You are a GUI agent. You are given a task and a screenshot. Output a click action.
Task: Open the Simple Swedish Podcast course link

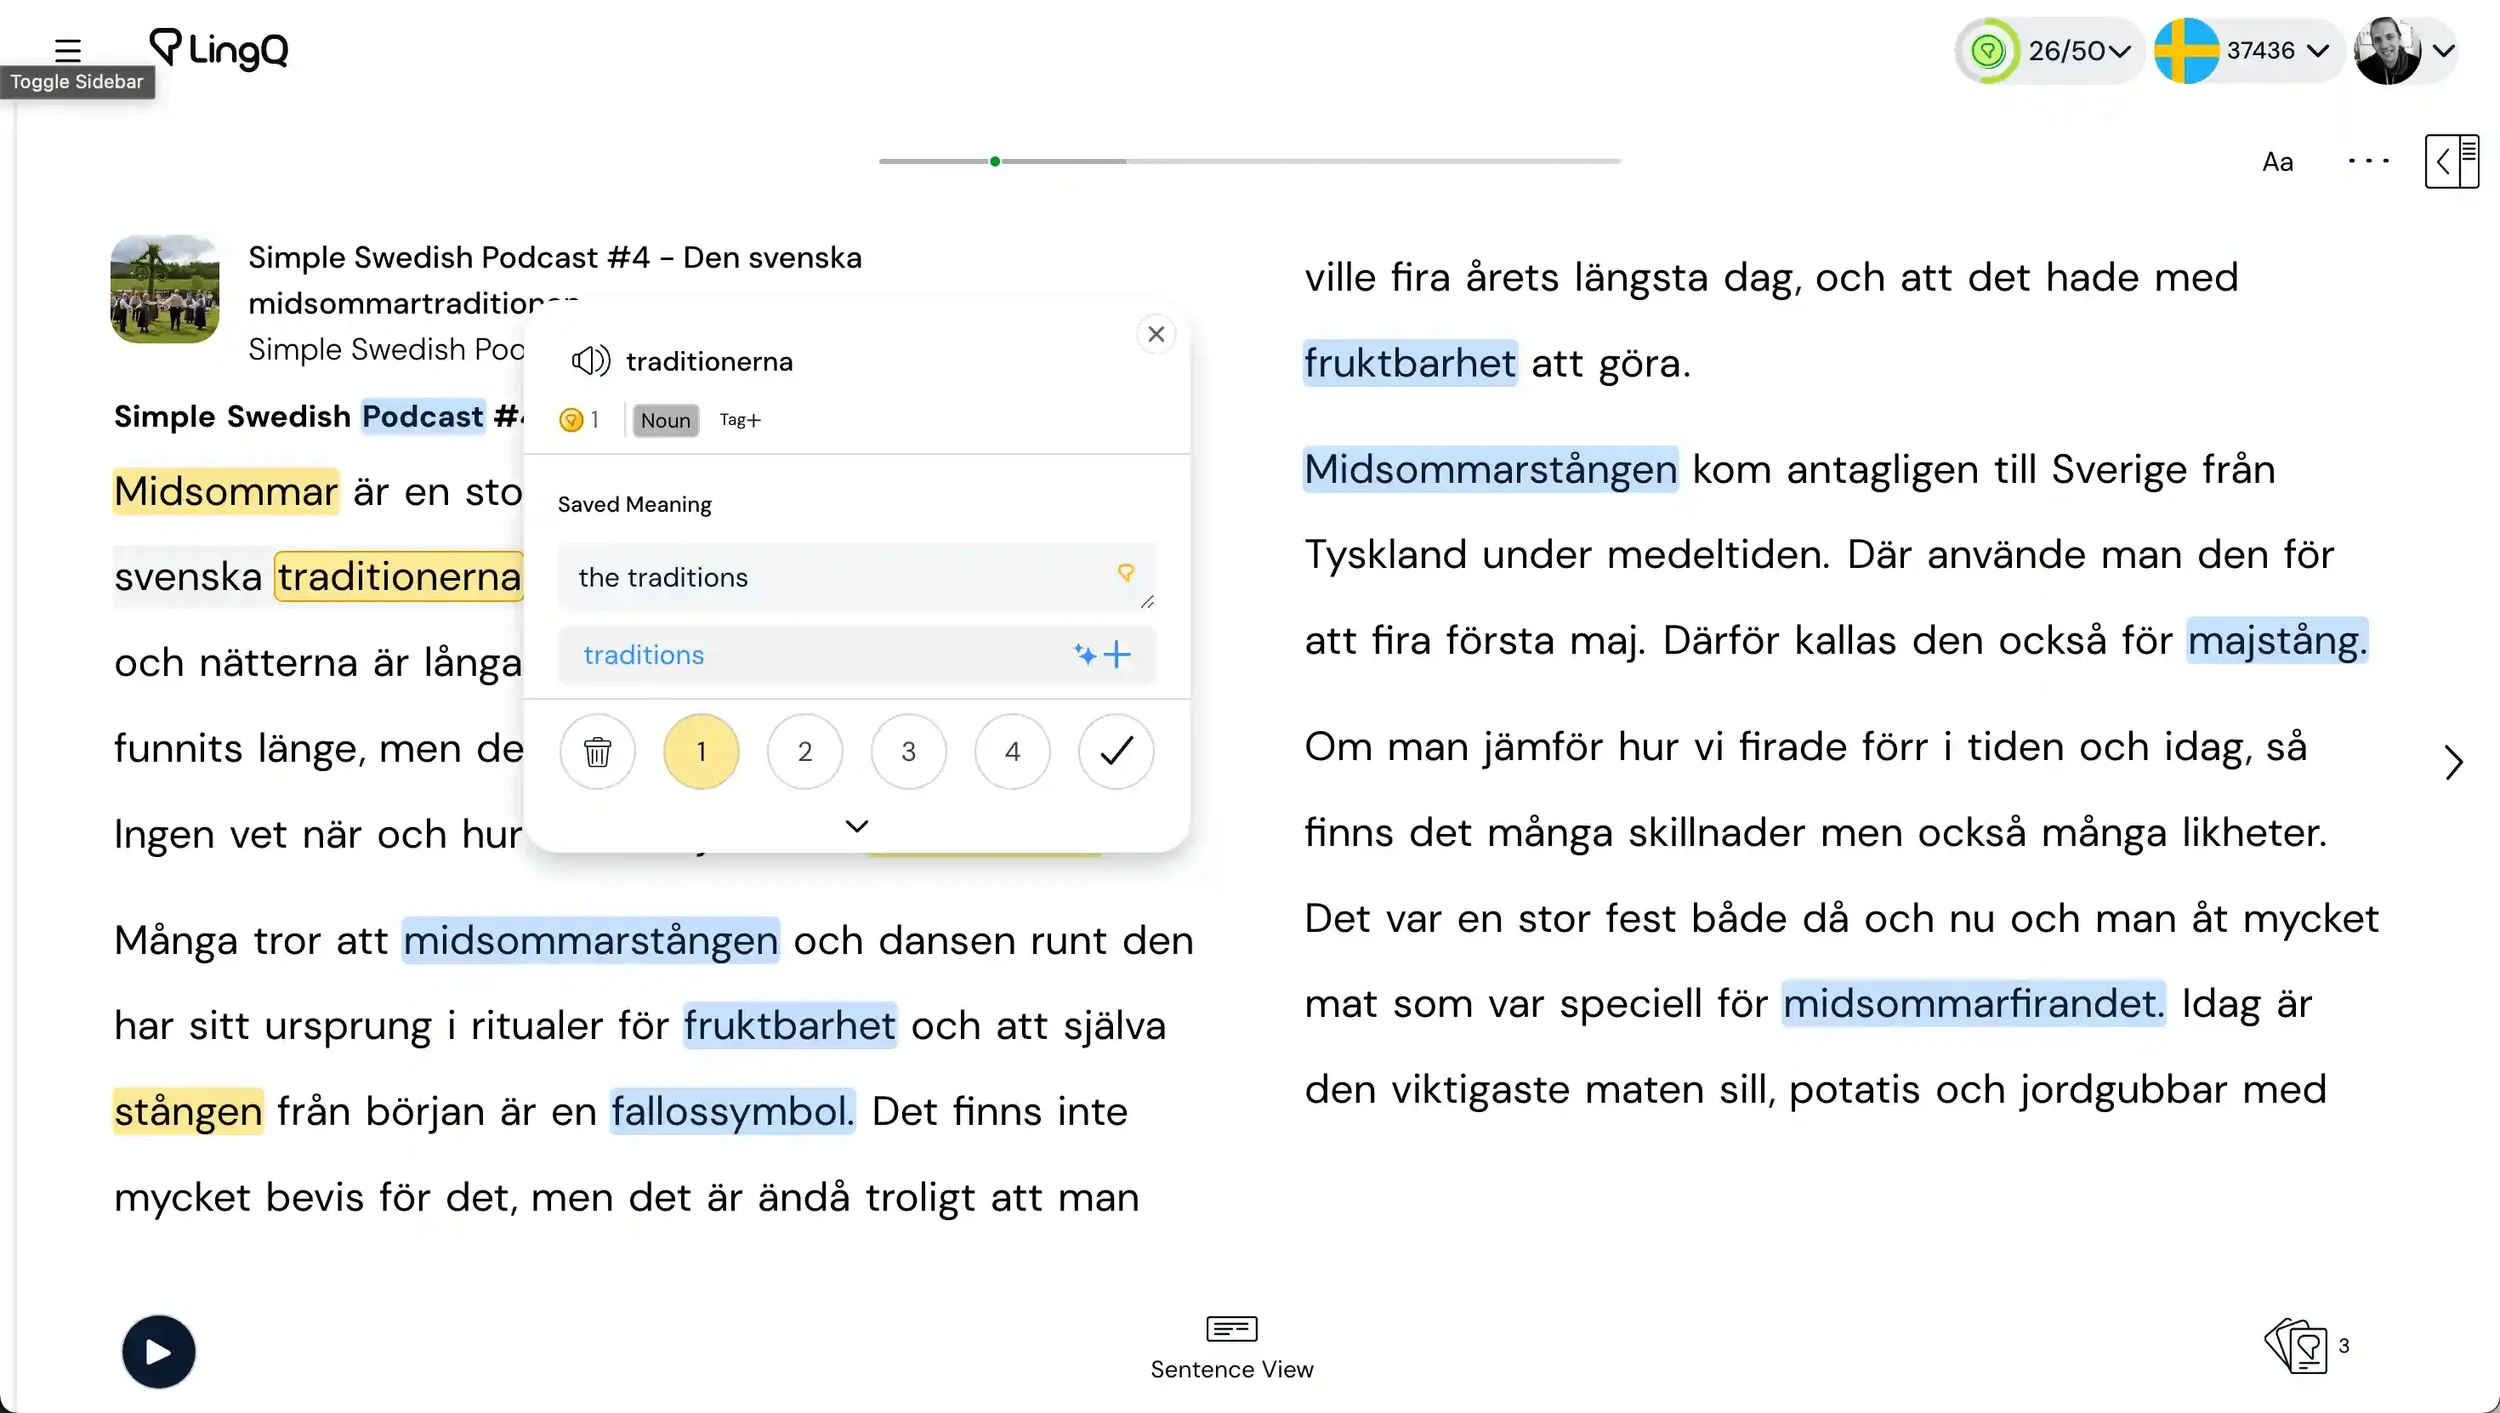386,349
